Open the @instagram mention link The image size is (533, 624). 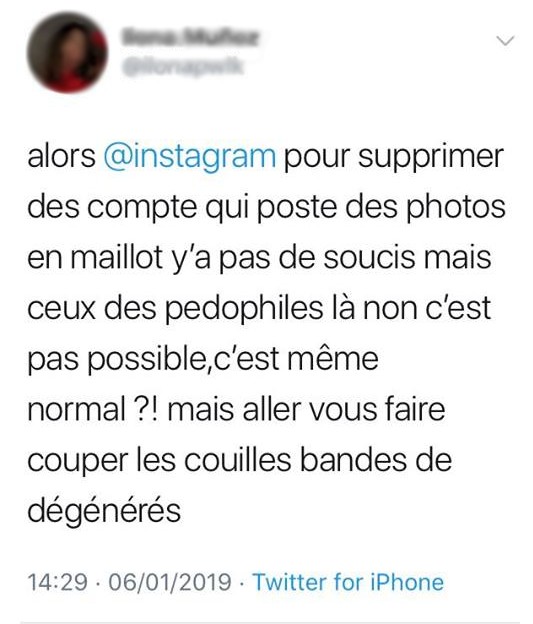point(189,156)
